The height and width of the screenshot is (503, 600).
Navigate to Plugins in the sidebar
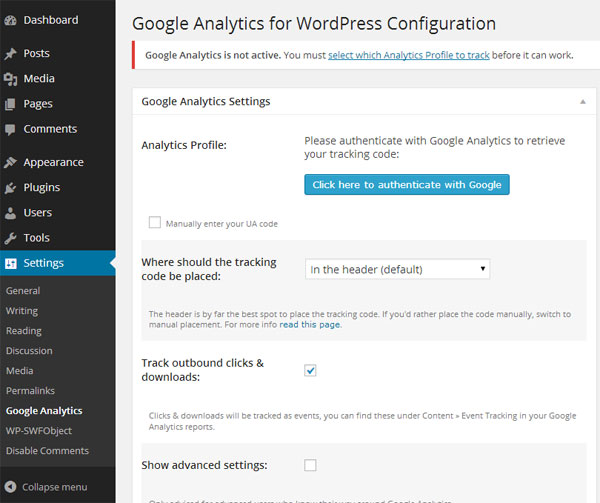pyautogui.click(x=42, y=187)
